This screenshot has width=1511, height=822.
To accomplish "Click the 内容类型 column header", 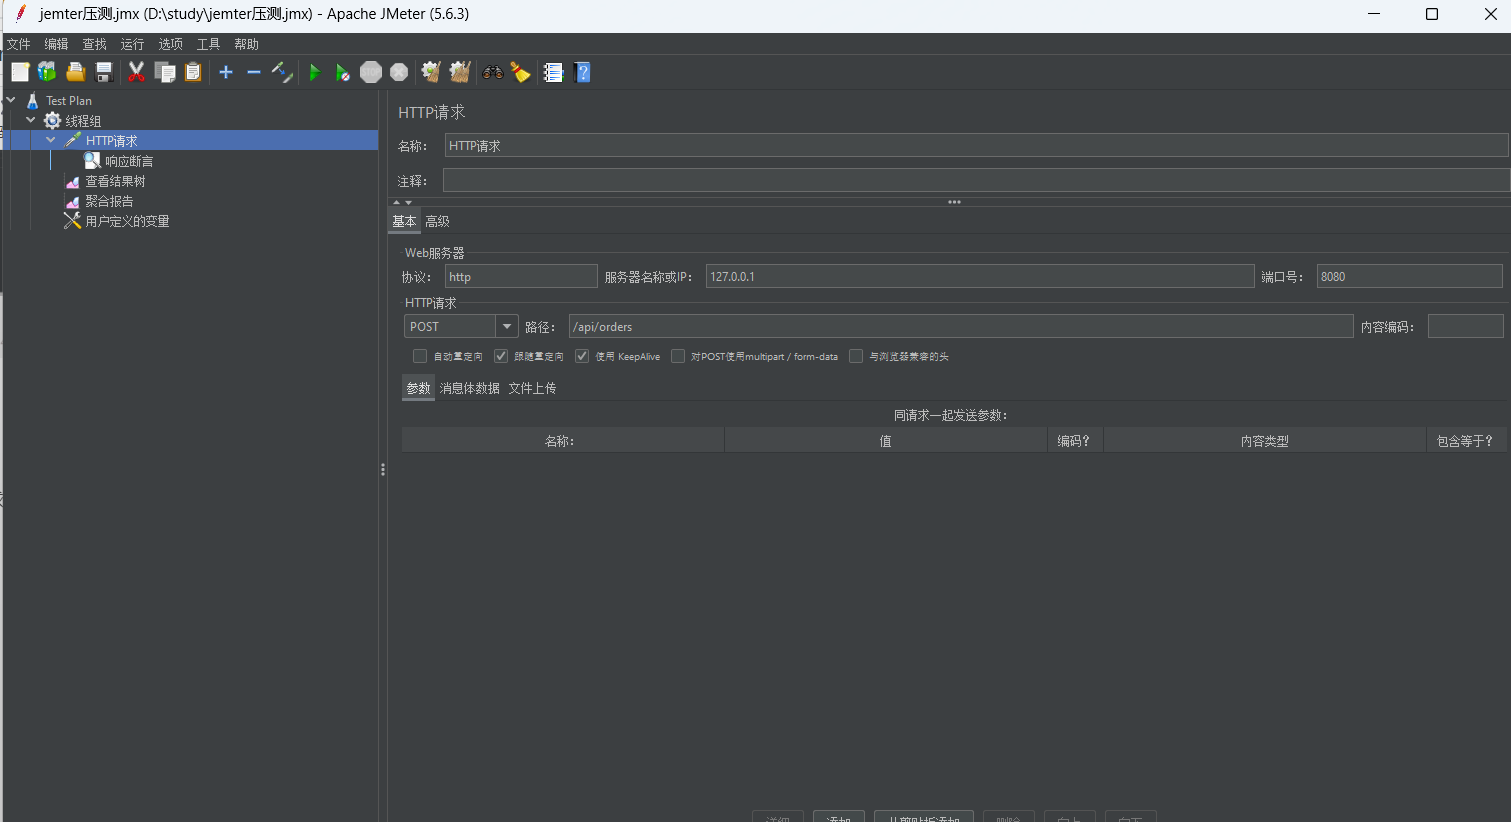I will pos(1265,441).
